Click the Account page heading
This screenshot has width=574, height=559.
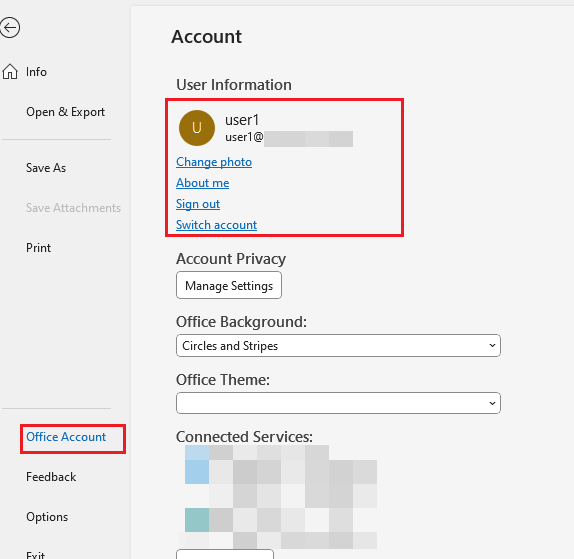coord(206,37)
